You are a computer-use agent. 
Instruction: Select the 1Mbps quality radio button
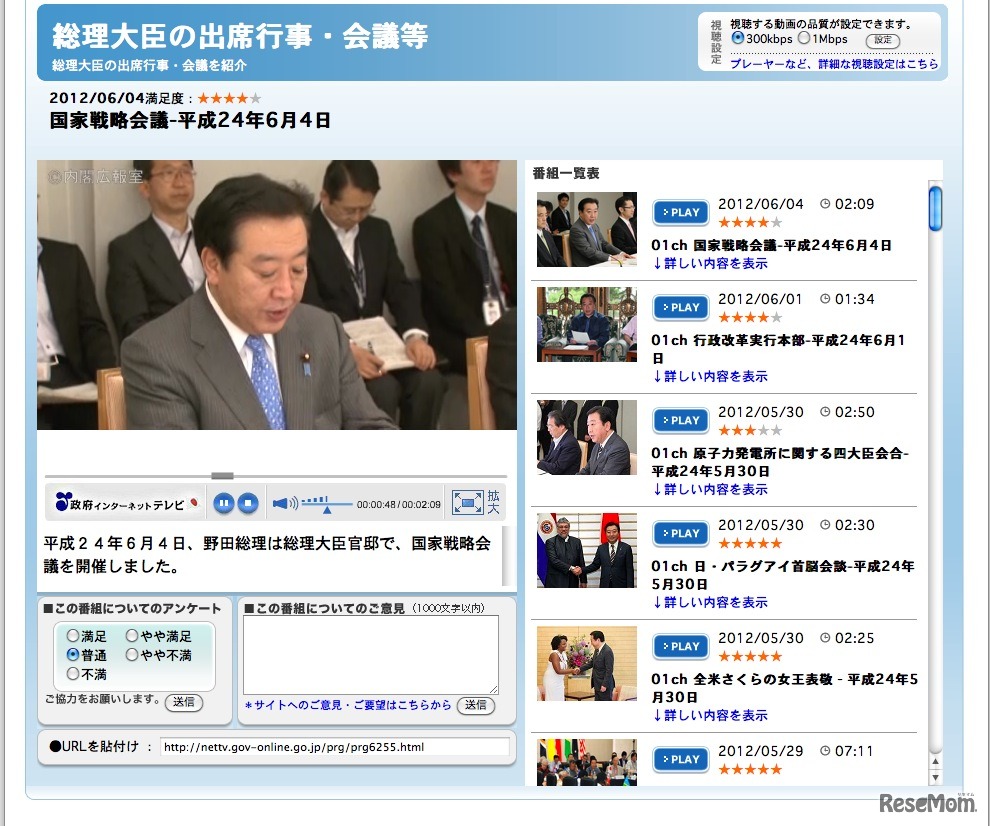point(803,38)
